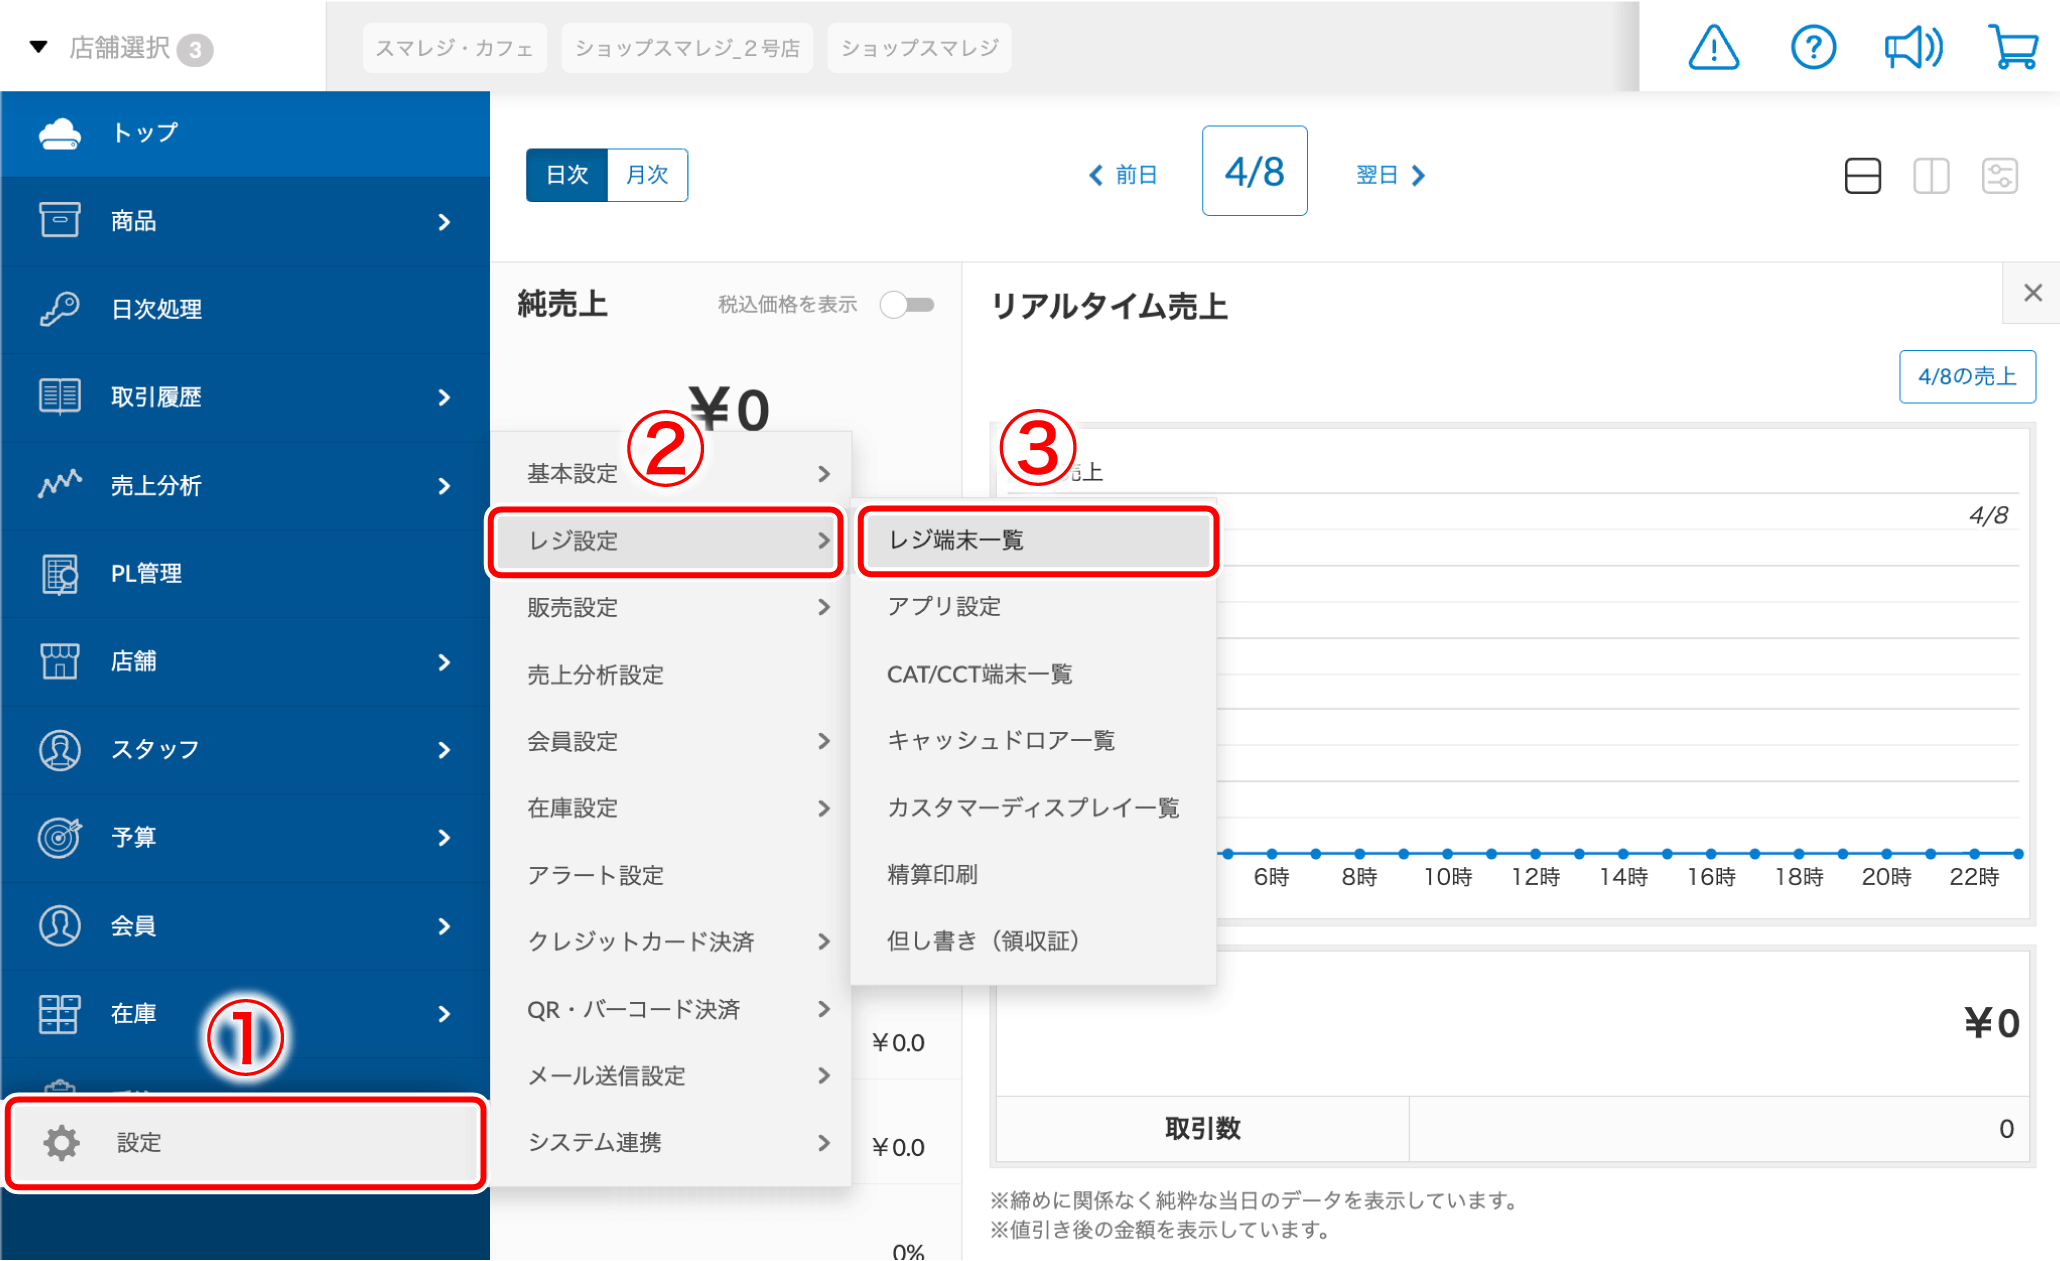This screenshot has width=2060, height=1261.
Task: Switch to 日次 view
Action: [x=567, y=175]
